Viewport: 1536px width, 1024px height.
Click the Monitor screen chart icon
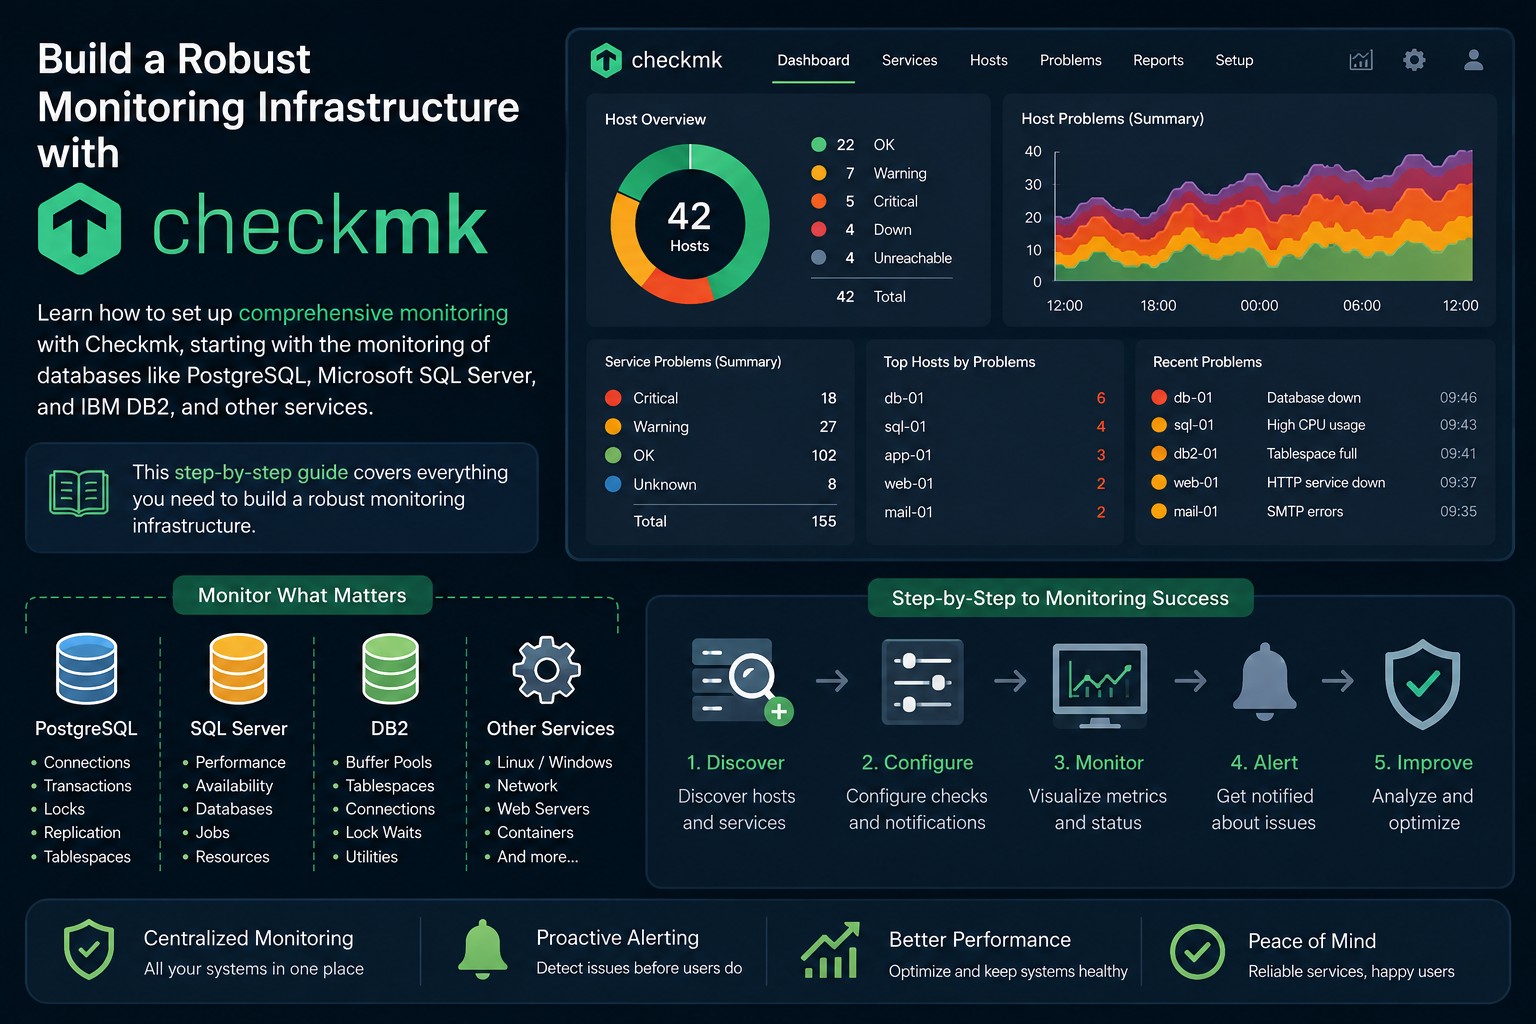click(1100, 685)
